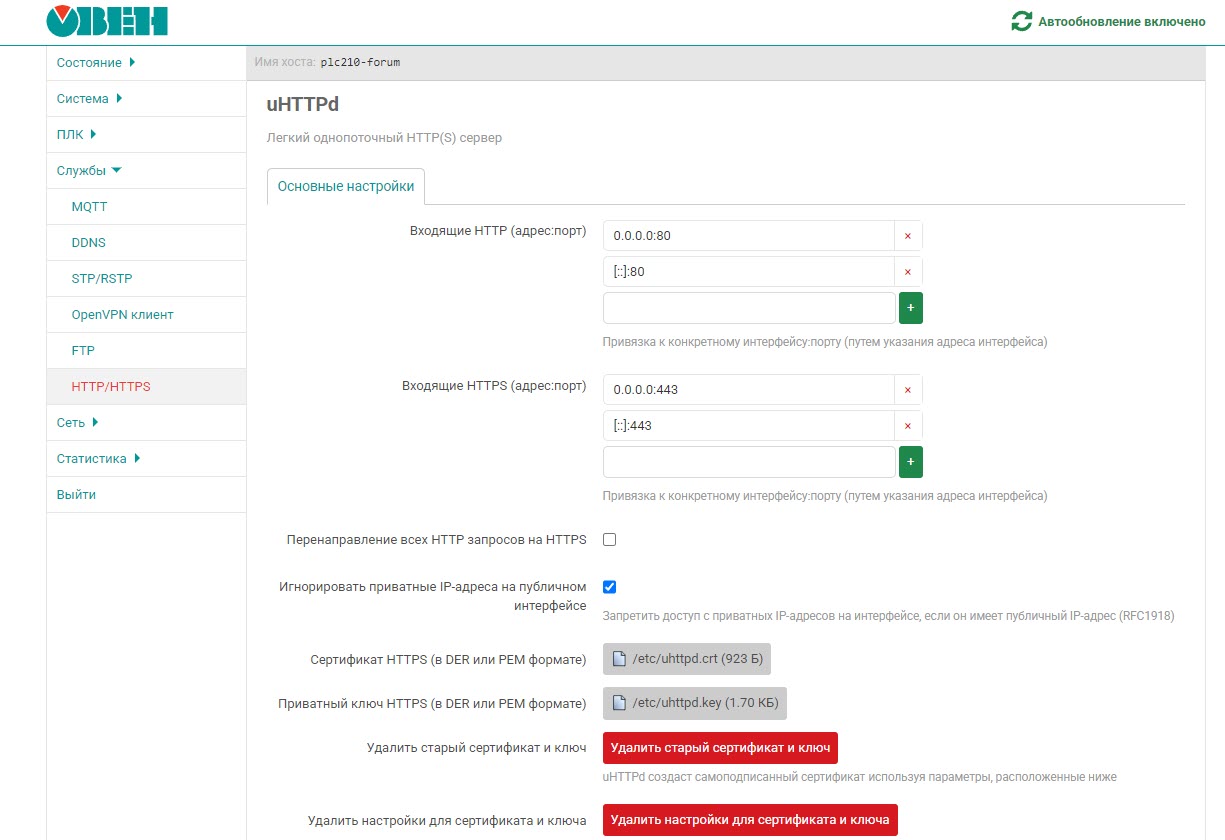Screen dimensions: 1225x840
Task: Remove the [::]:443 HTTPS listener entry
Action: [908, 426]
